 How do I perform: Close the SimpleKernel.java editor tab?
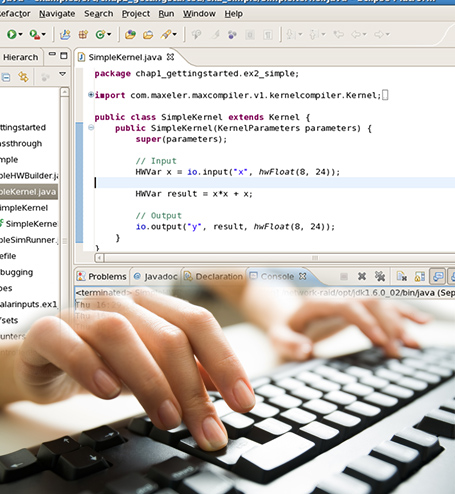(170, 57)
